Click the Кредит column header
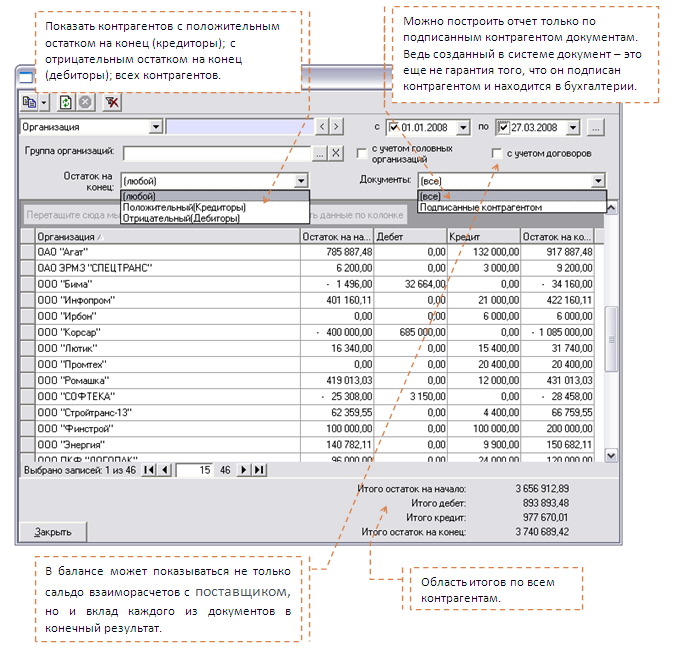Screen dimensions: 677x653 [484, 237]
